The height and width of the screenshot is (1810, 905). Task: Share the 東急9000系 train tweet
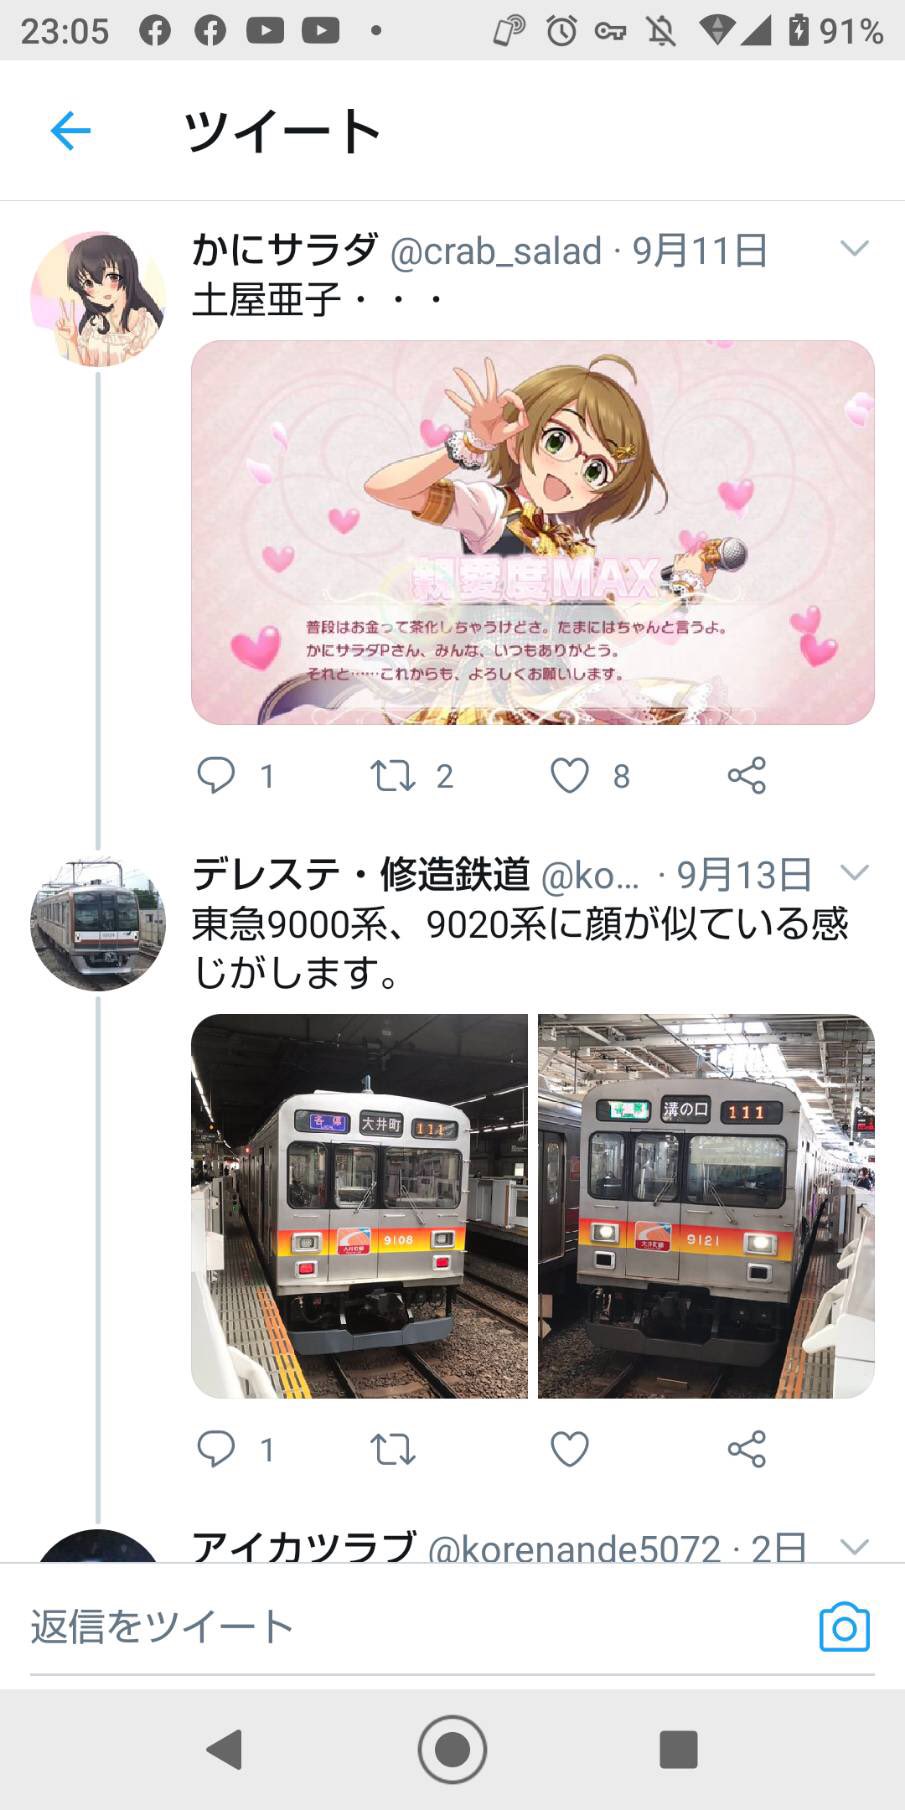click(747, 1448)
